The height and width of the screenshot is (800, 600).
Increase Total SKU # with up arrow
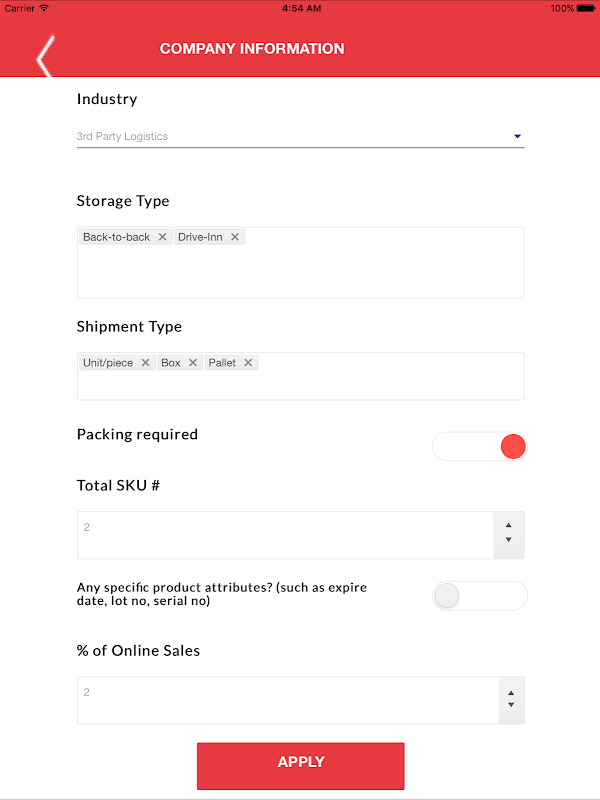tap(509, 525)
